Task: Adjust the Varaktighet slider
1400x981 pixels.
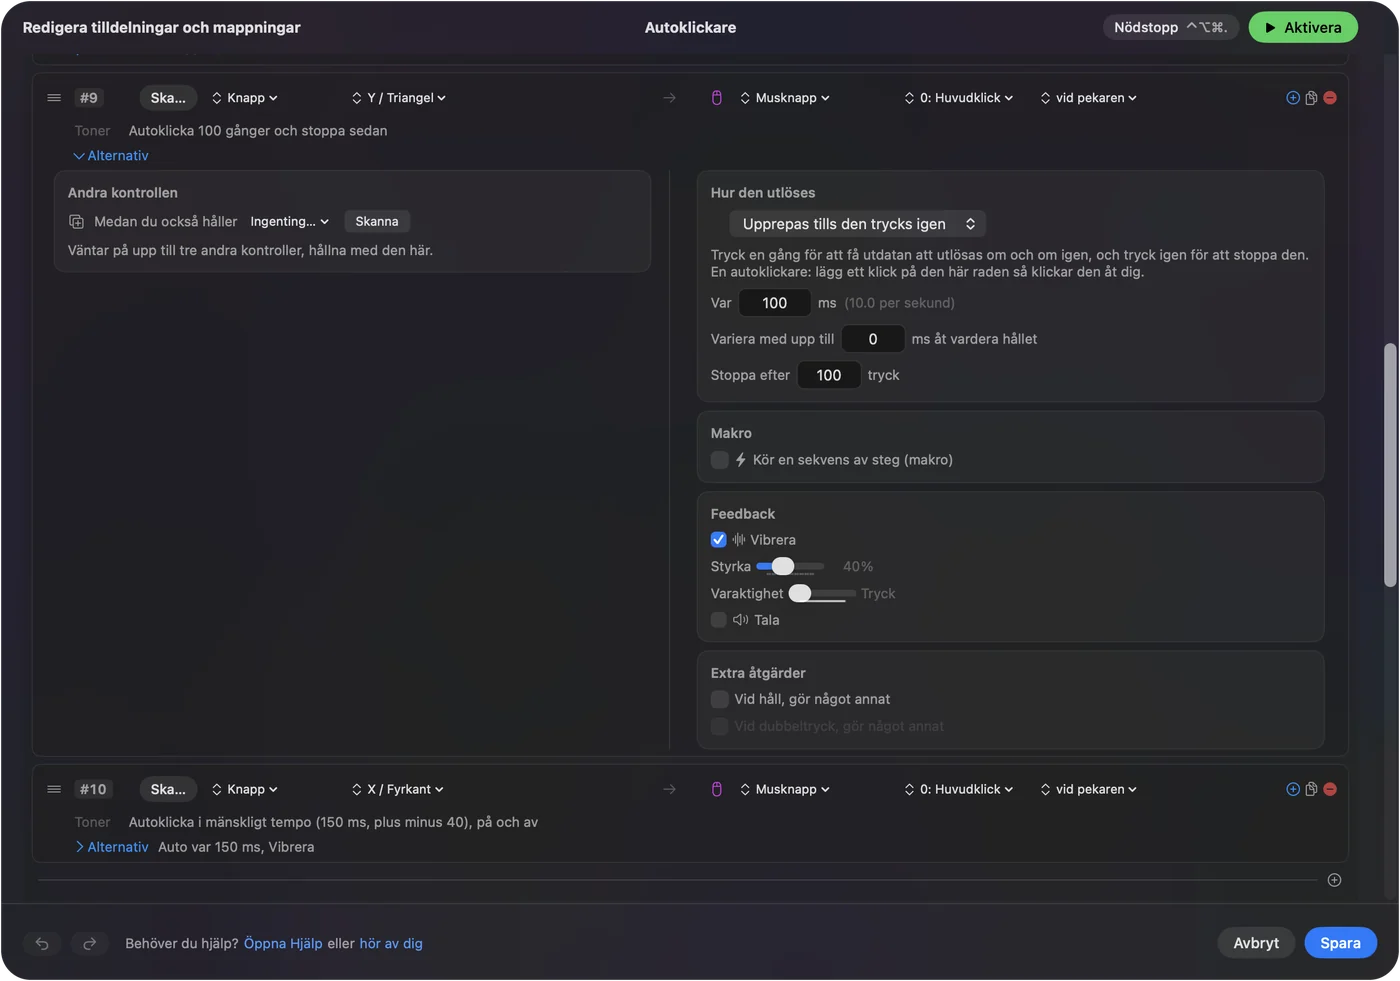Action: click(822, 594)
